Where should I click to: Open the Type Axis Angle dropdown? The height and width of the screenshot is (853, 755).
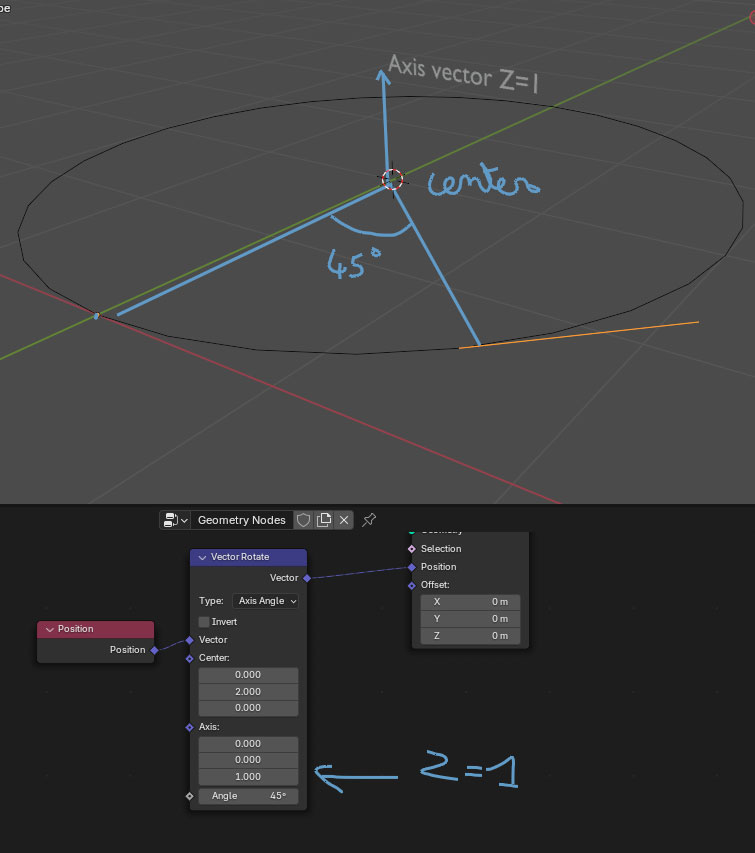[x=265, y=601]
